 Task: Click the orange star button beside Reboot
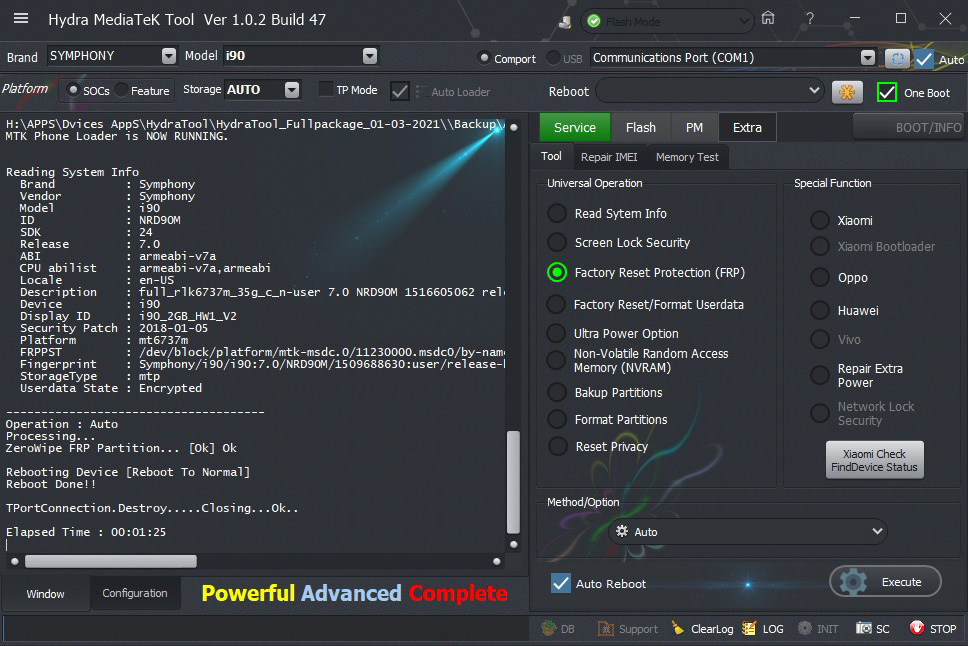[847, 93]
